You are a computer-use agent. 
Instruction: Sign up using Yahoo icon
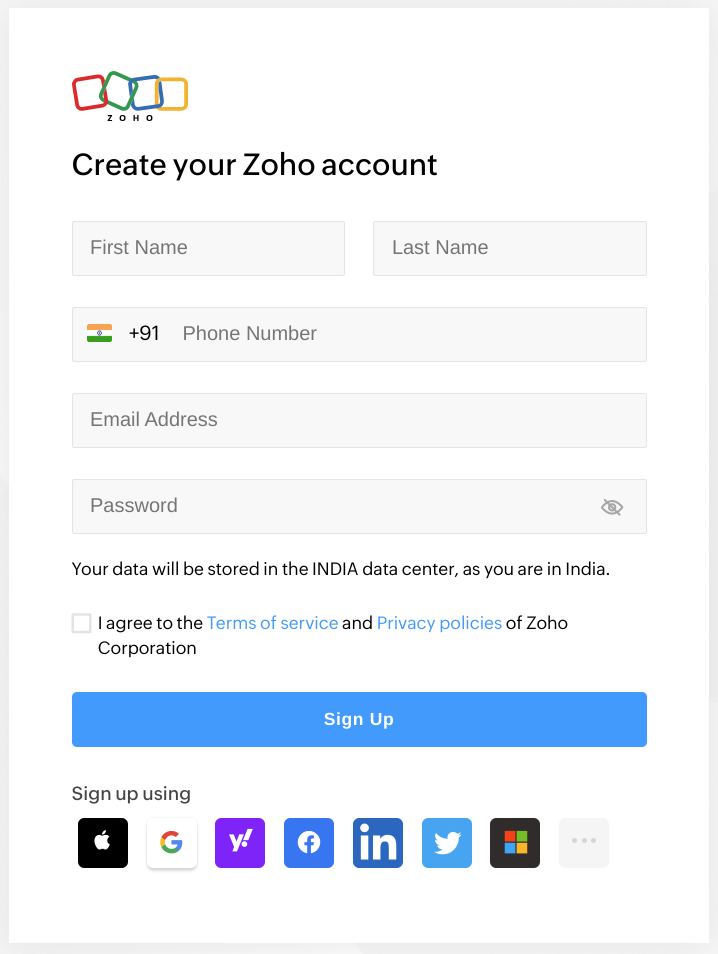pyautogui.click(x=240, y=843)
